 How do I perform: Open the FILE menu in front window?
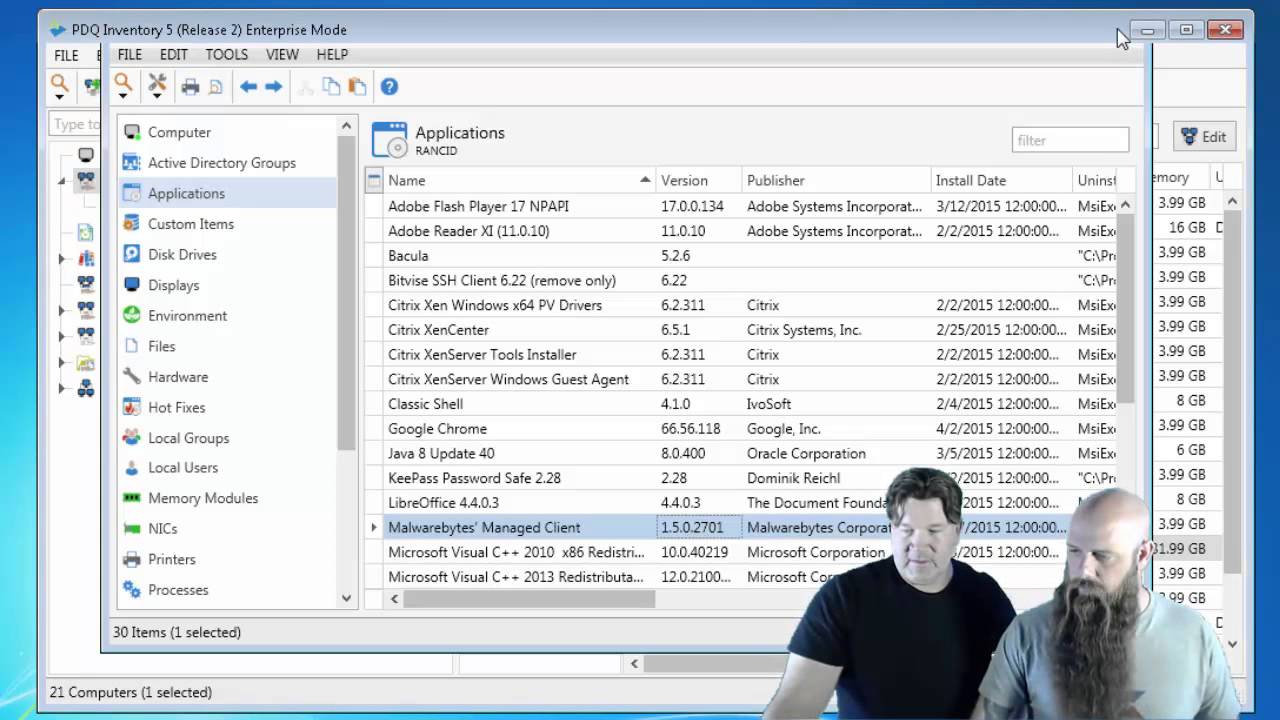click(x=130, y=54)
